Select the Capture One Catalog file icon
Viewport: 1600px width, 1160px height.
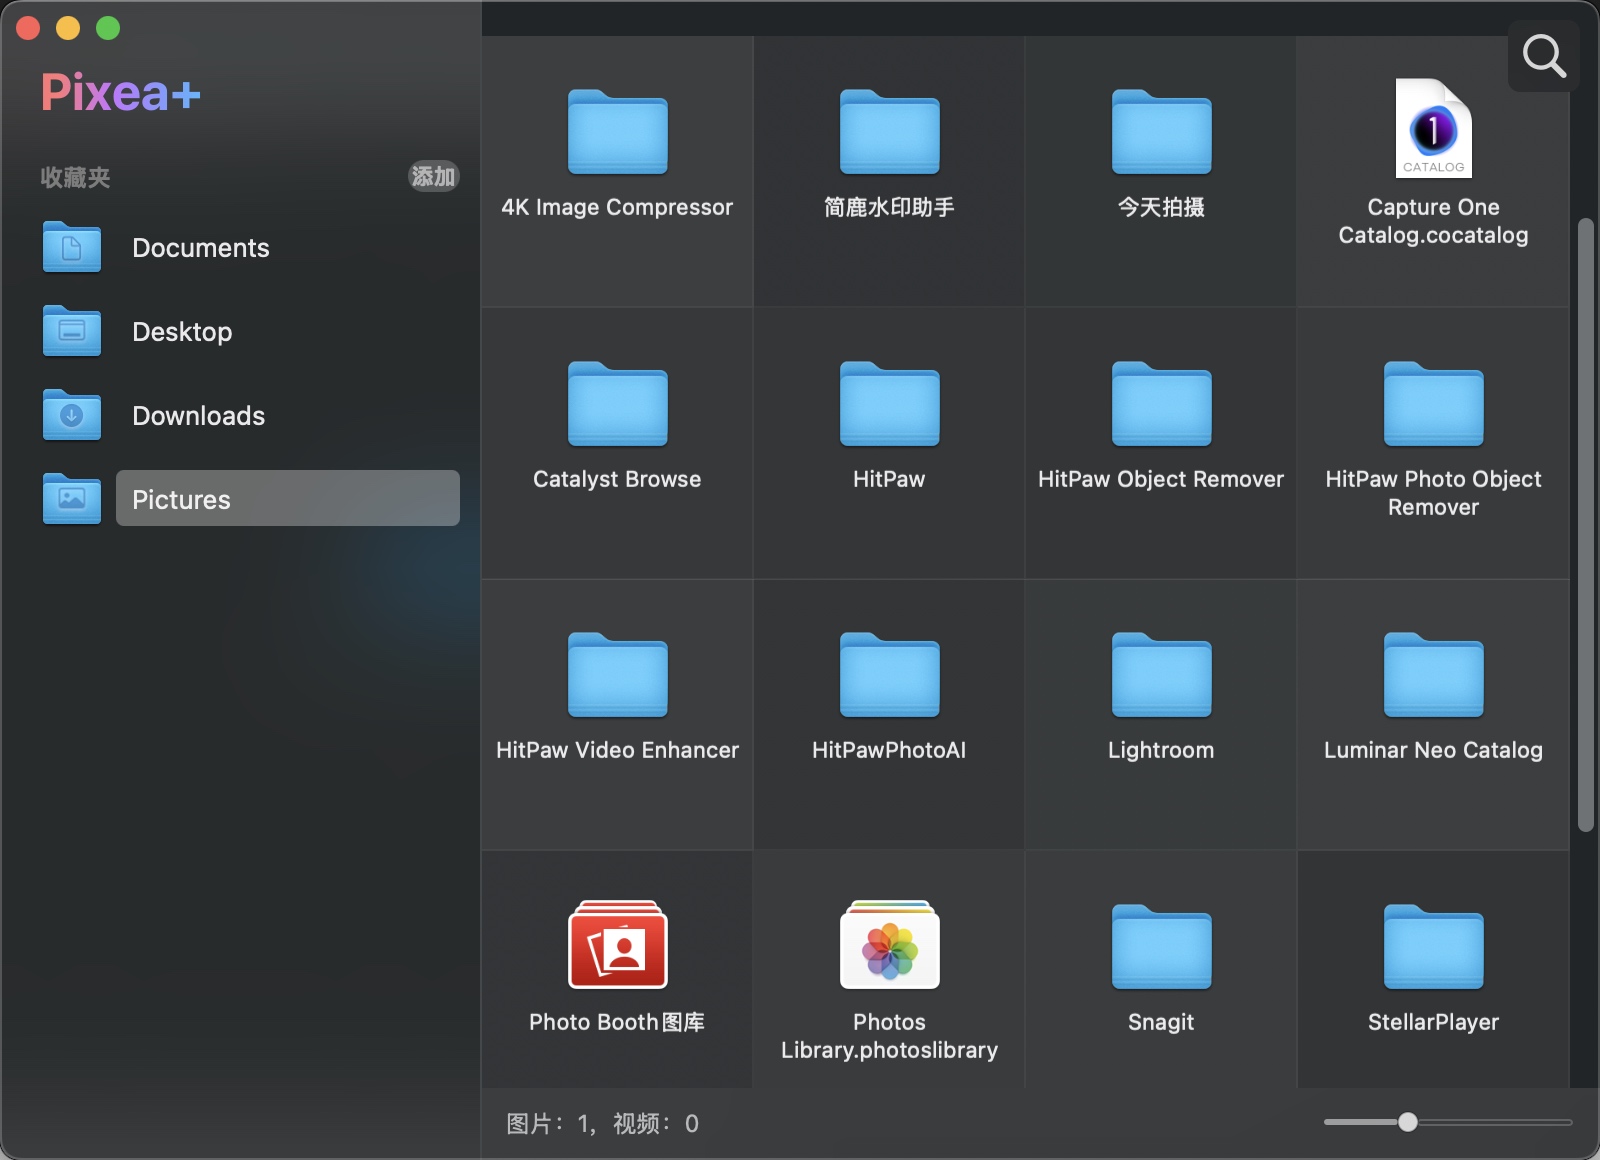pos(1433,128)
